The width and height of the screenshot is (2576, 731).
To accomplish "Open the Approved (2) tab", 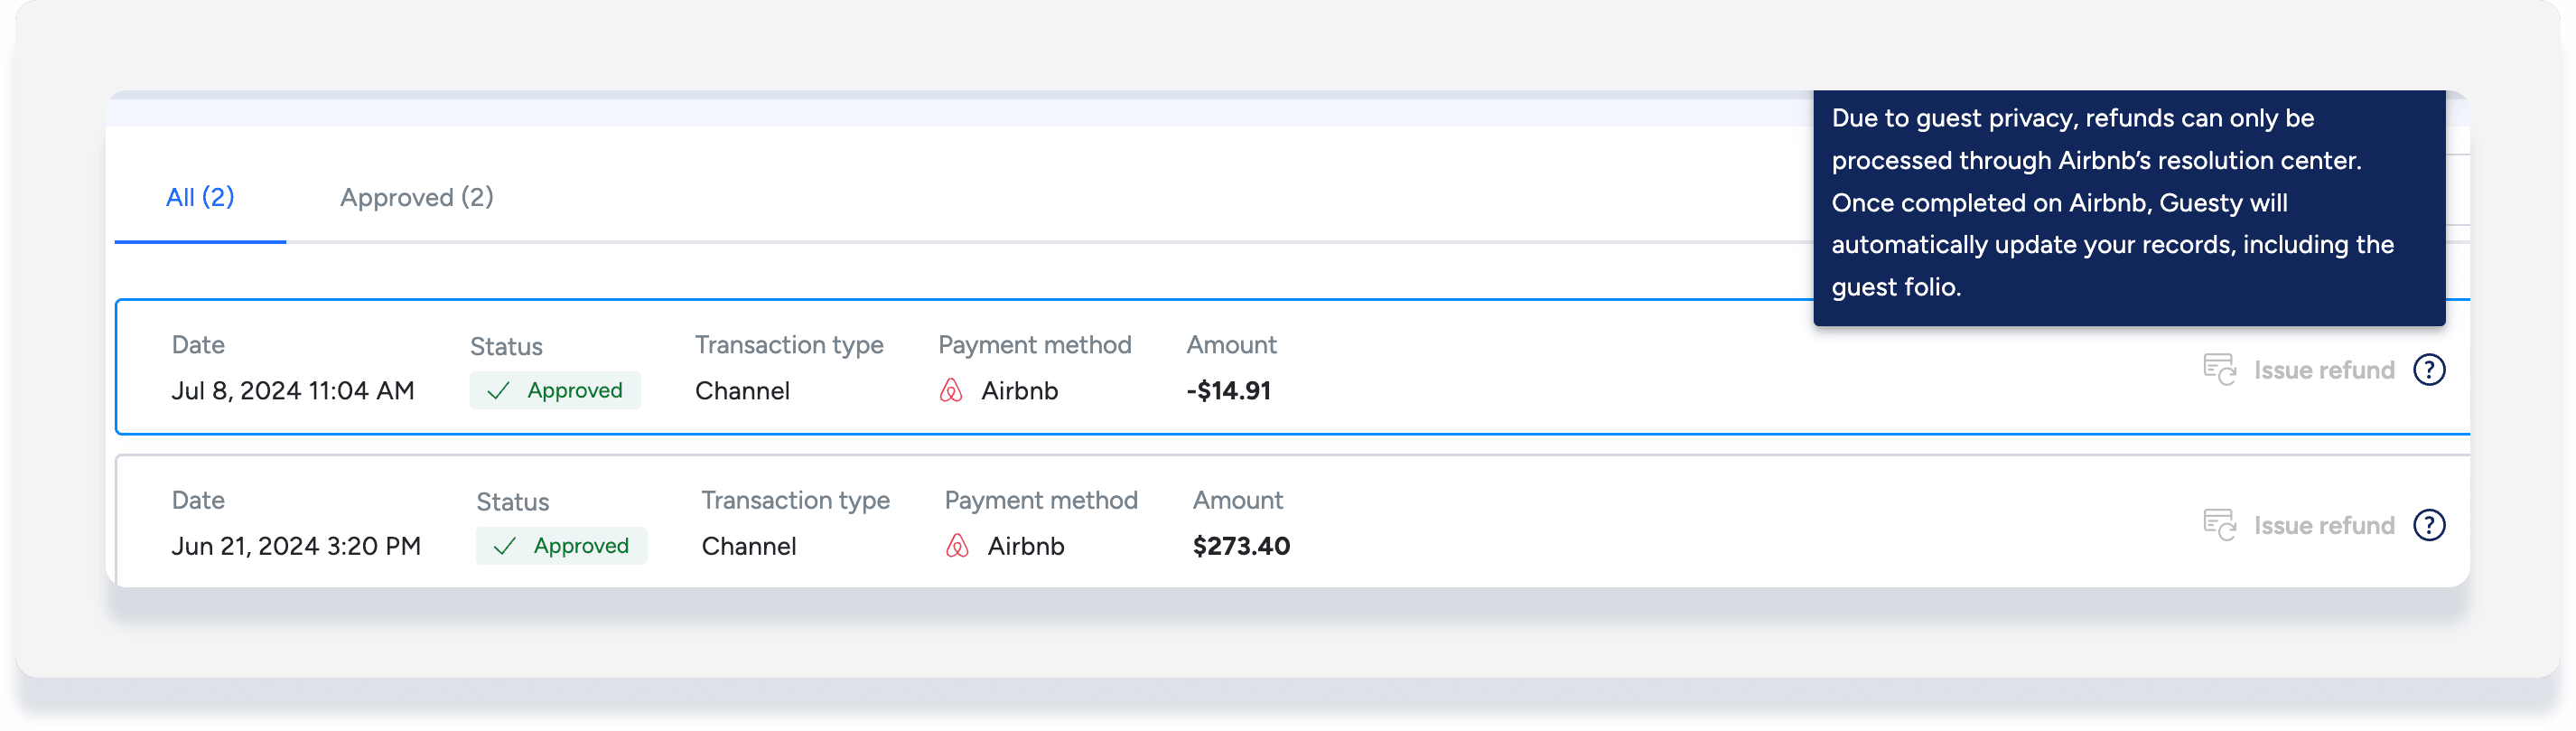I will [x=416, y=197].
